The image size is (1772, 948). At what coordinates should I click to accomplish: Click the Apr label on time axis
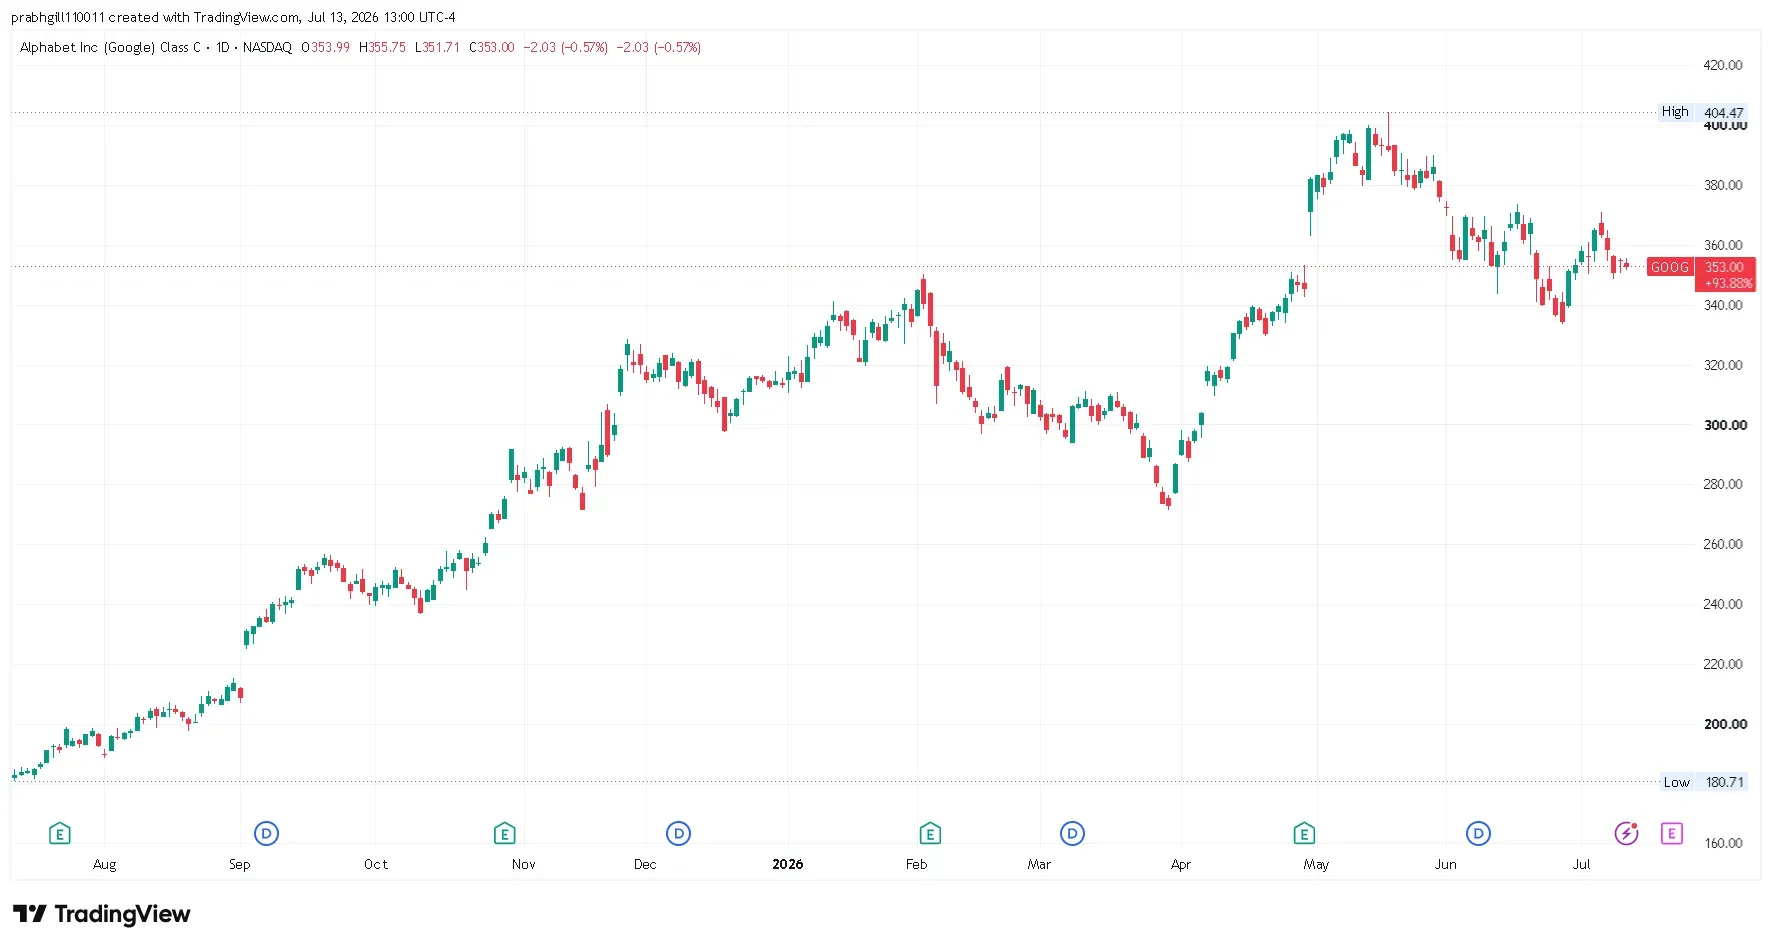(x=1181, y=864)
